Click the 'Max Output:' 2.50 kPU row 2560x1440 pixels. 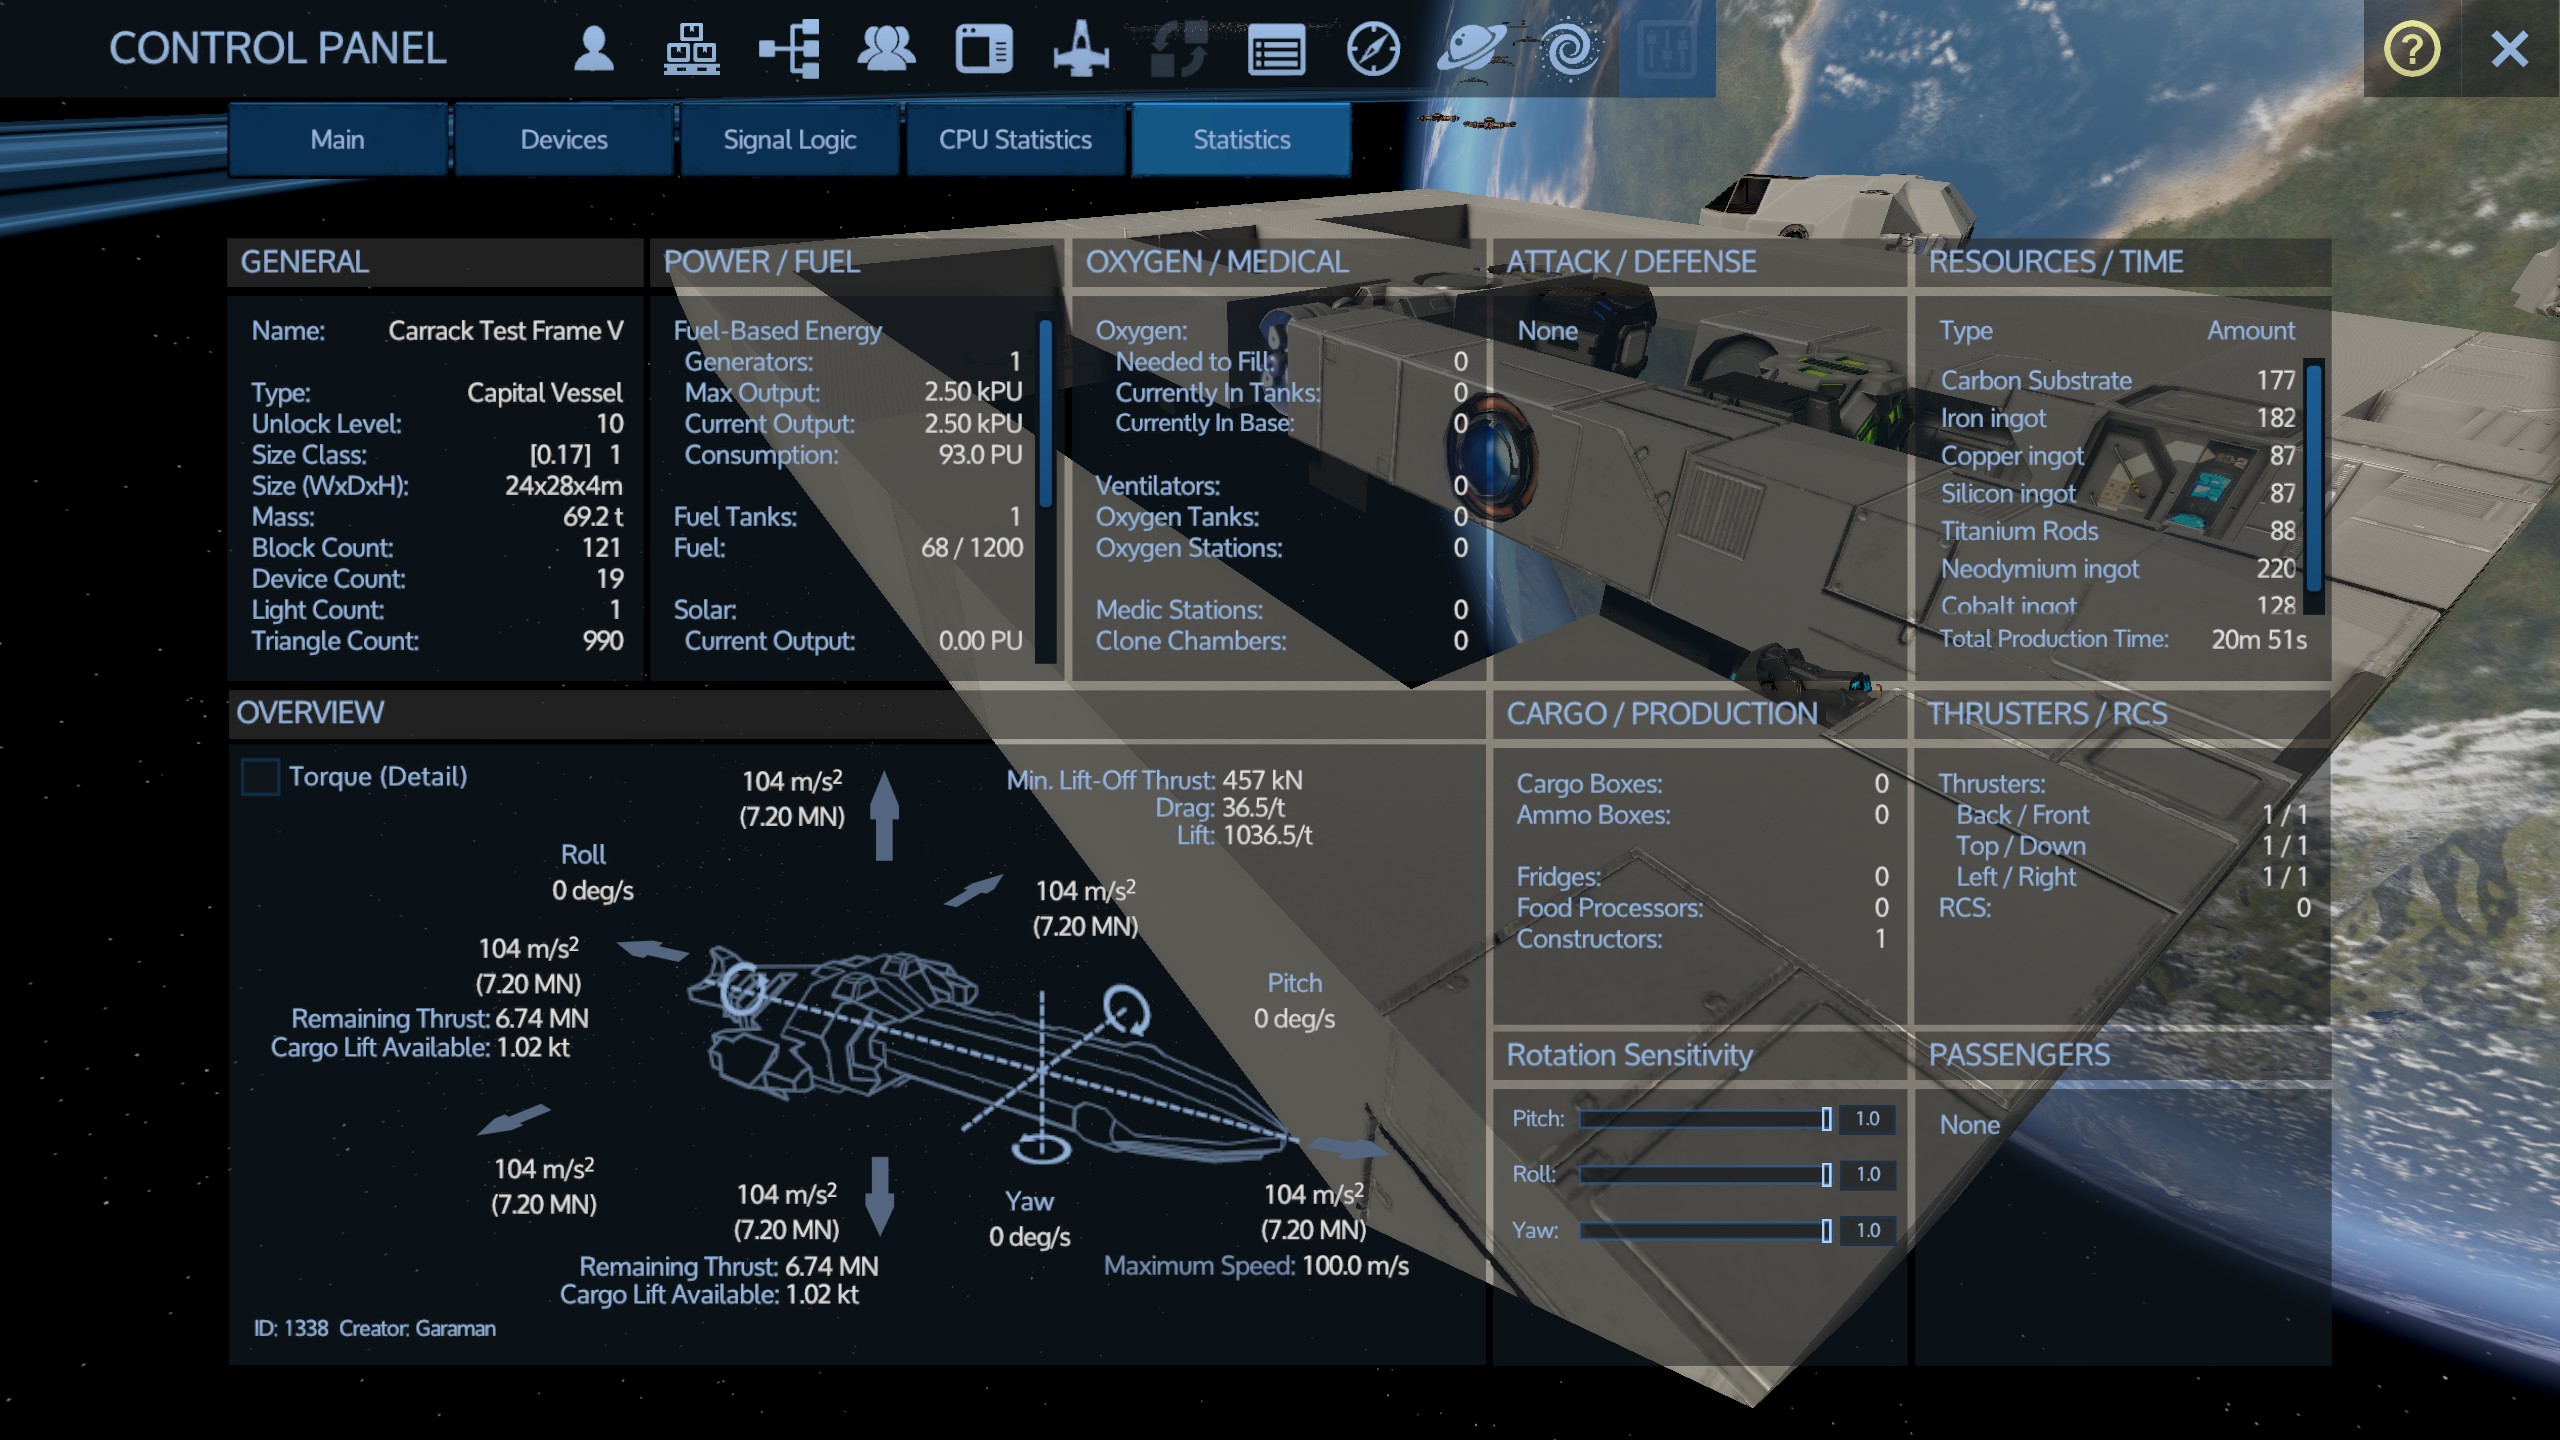tap(853, 393)
